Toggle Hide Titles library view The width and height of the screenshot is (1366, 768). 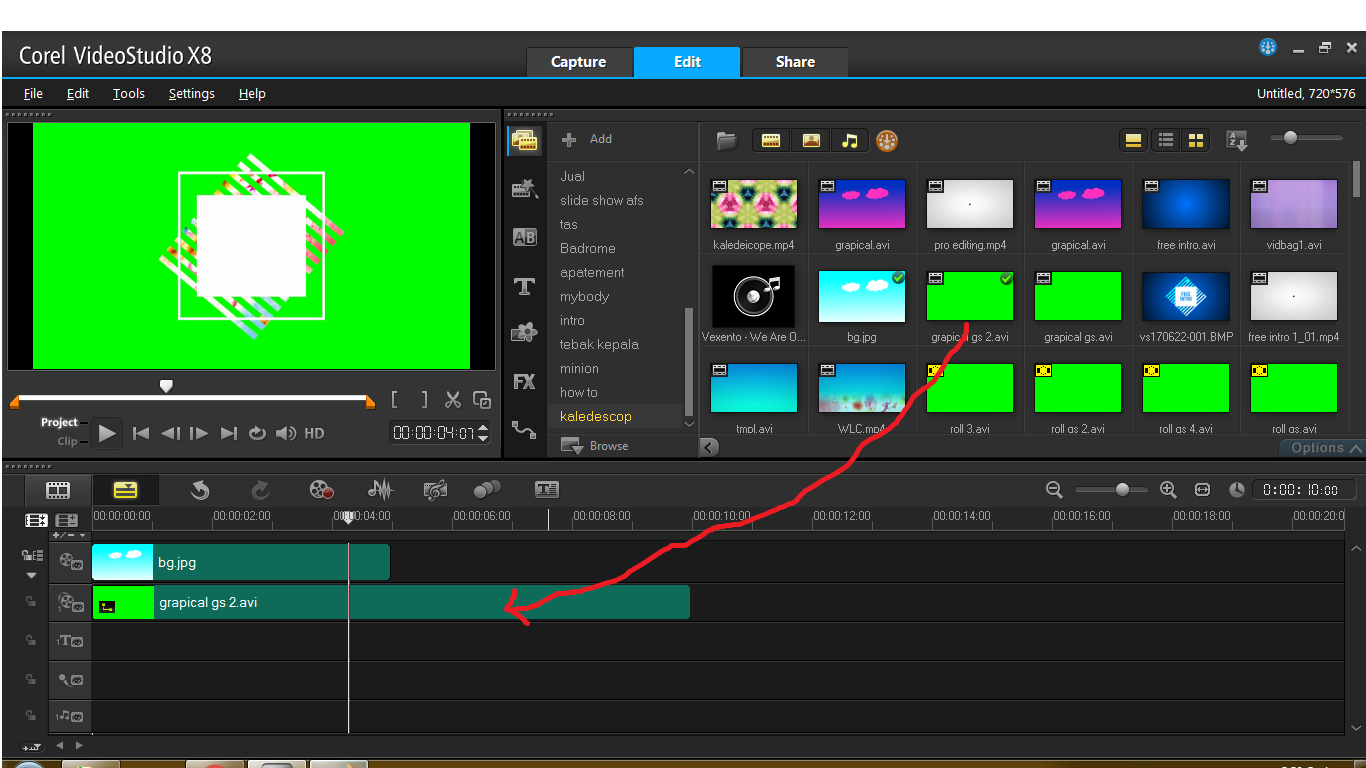[1133, 141]
